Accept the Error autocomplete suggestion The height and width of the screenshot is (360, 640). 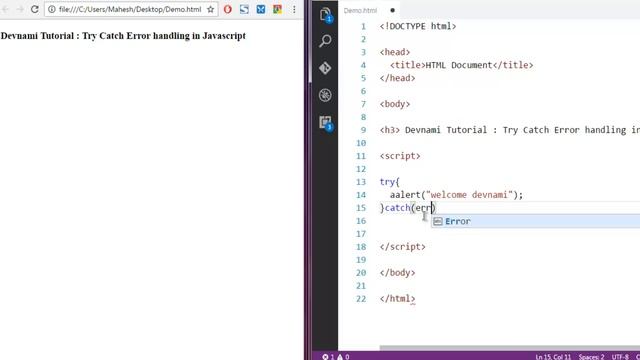(x=536, y=221)
